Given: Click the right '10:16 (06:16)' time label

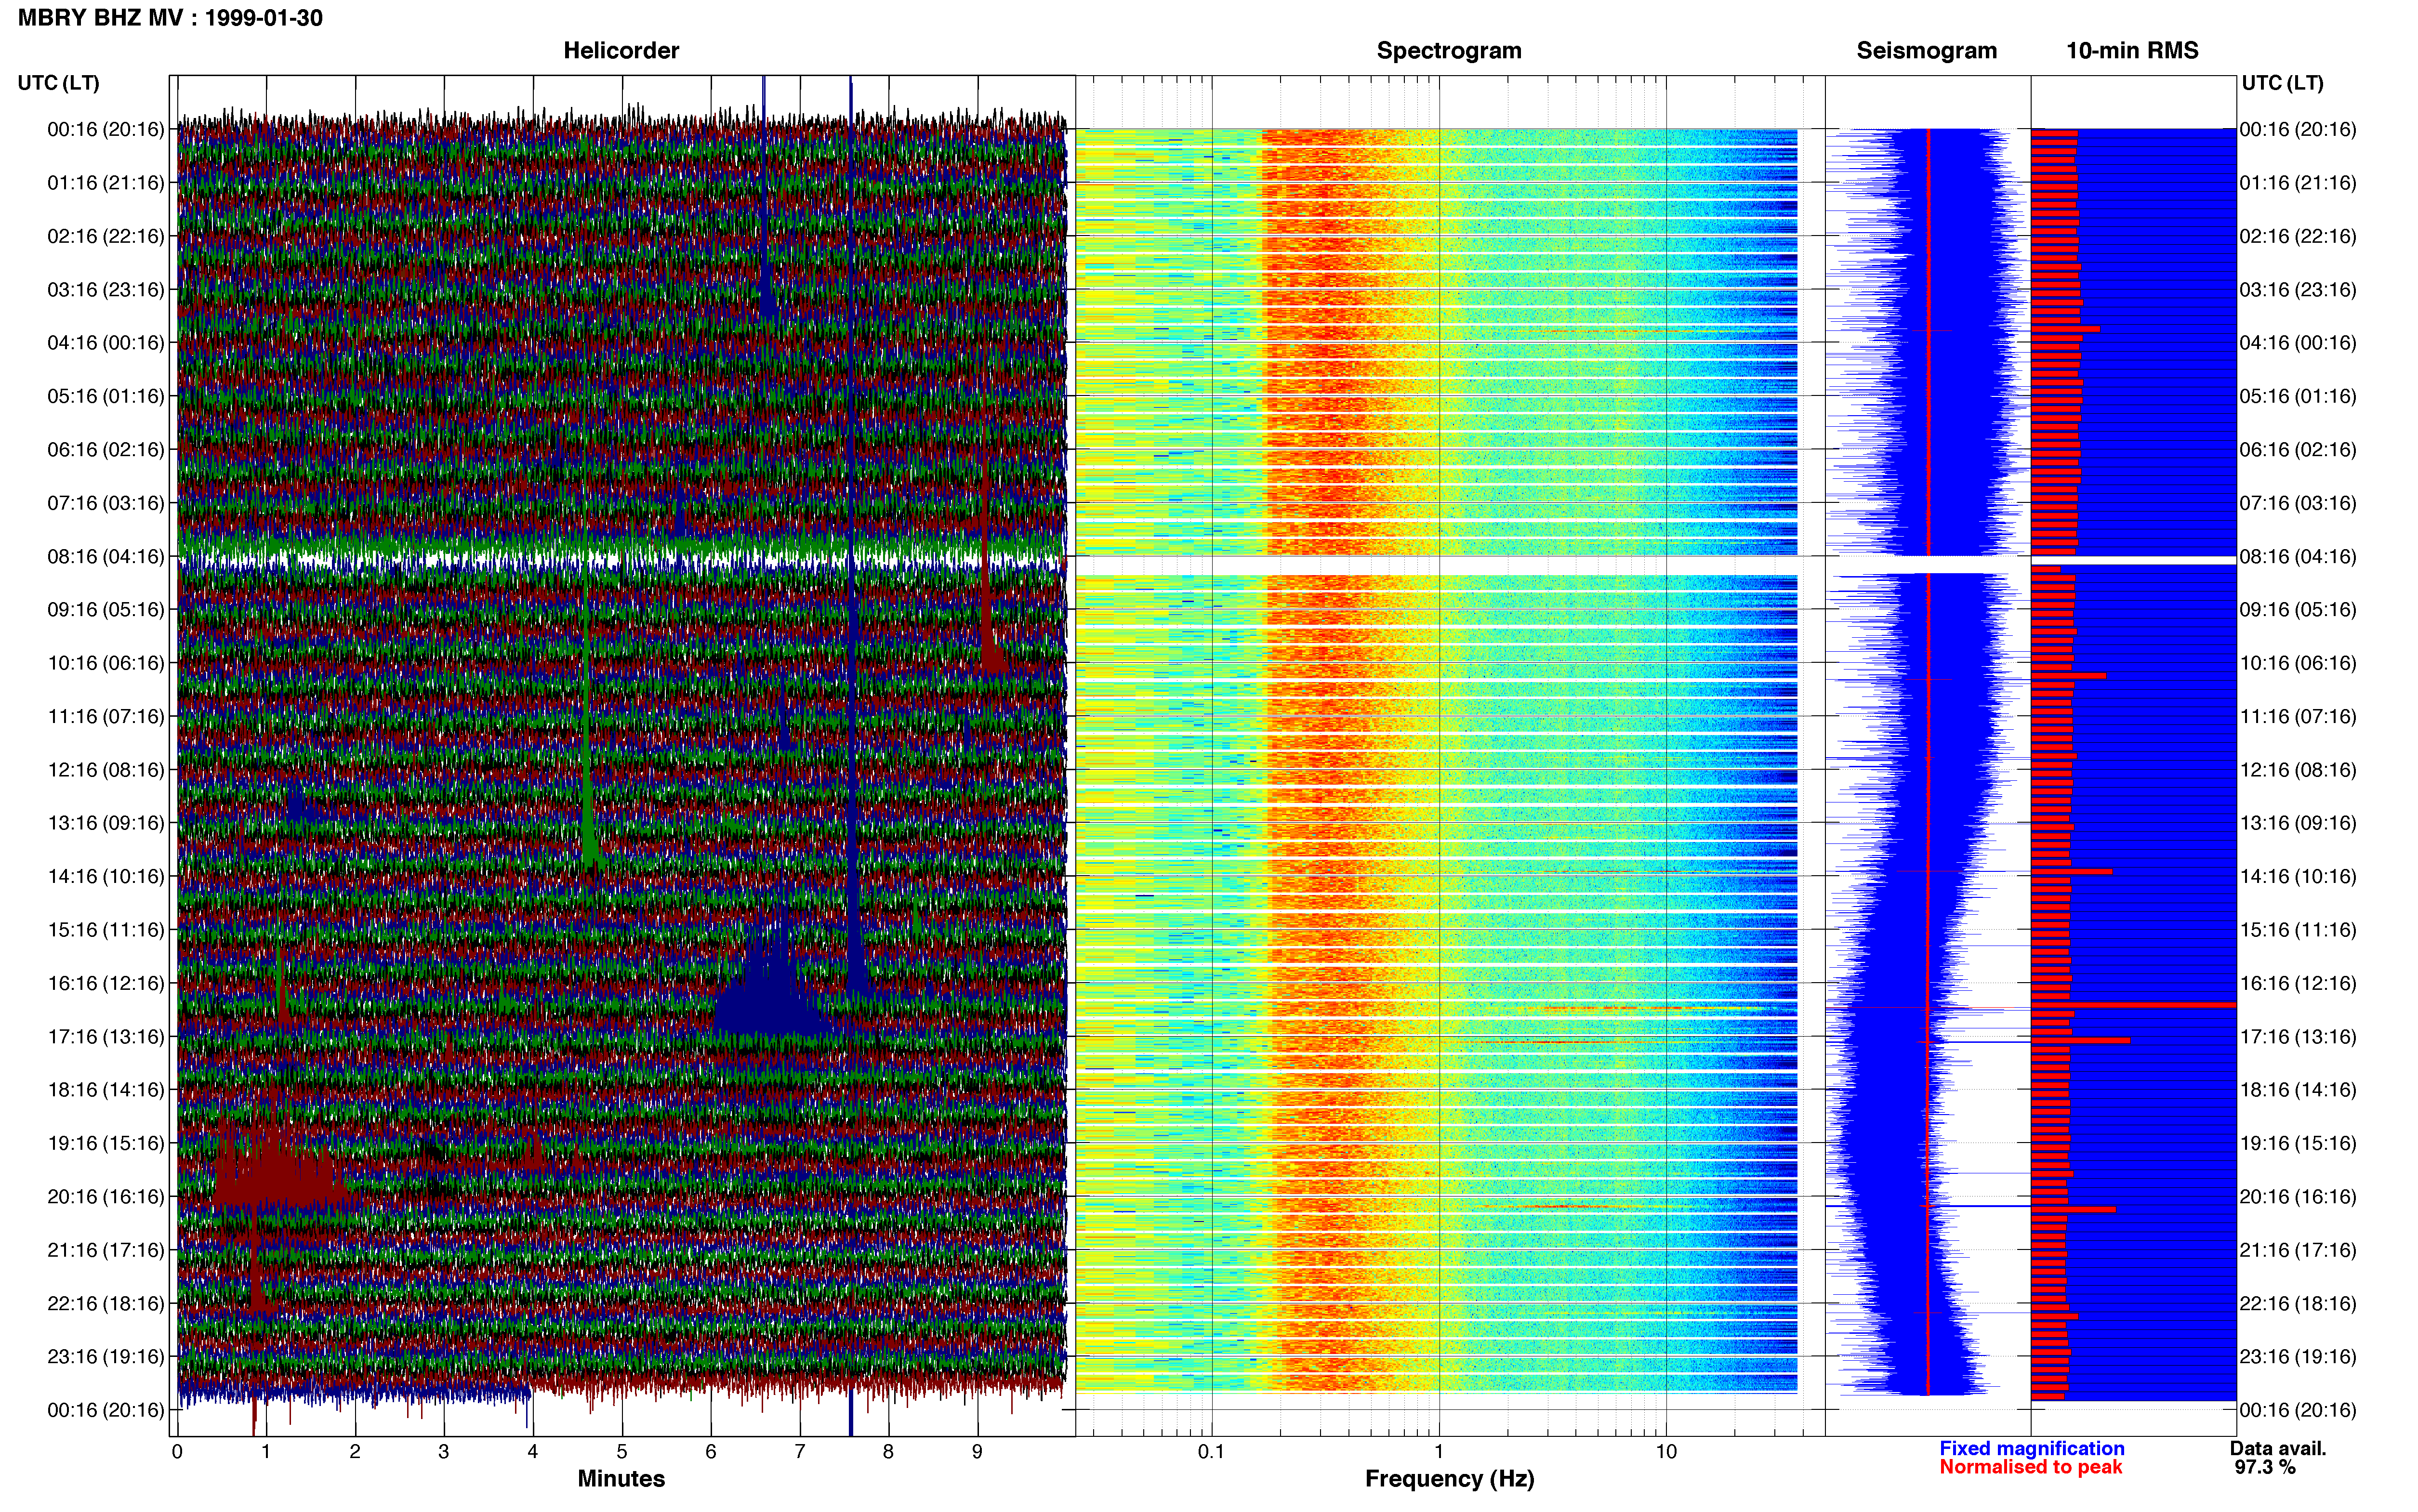Looking at the screenshot, I should pos(2298,663).
